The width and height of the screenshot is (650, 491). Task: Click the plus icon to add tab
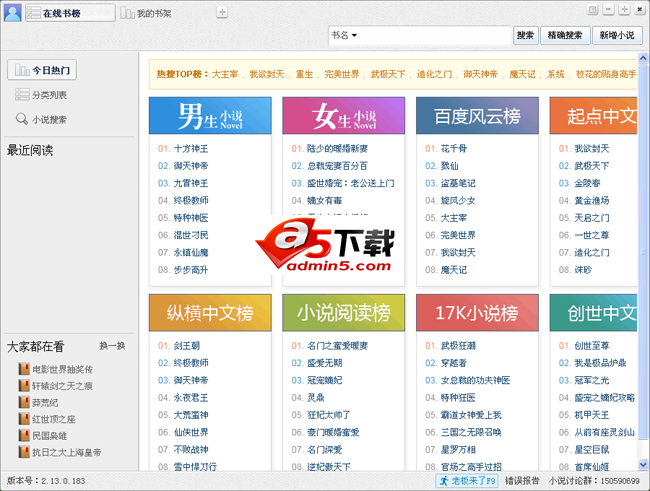coord(221,14)
